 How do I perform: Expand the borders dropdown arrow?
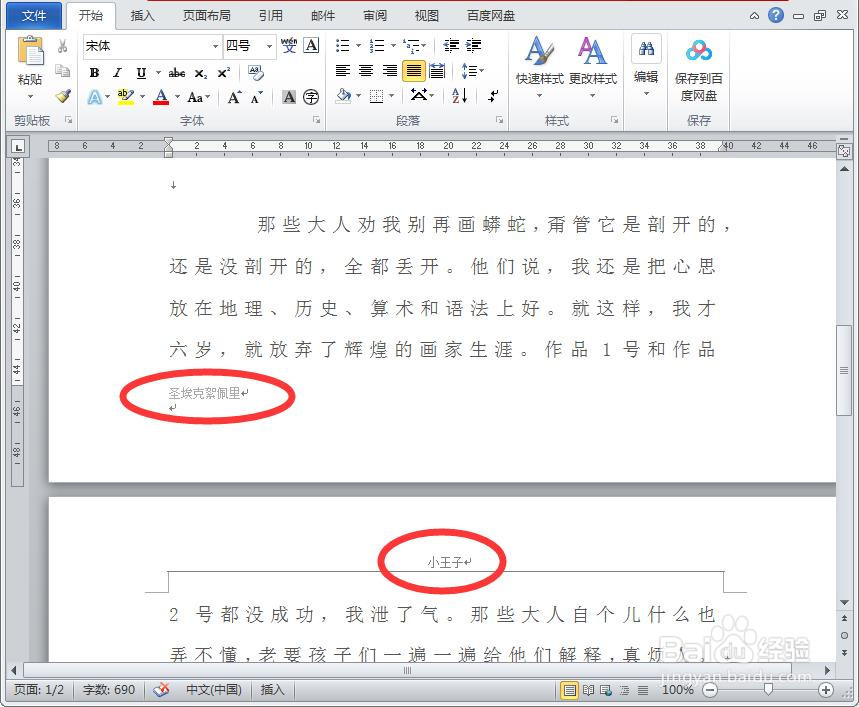pyautogui.click(x=392, y=96)
